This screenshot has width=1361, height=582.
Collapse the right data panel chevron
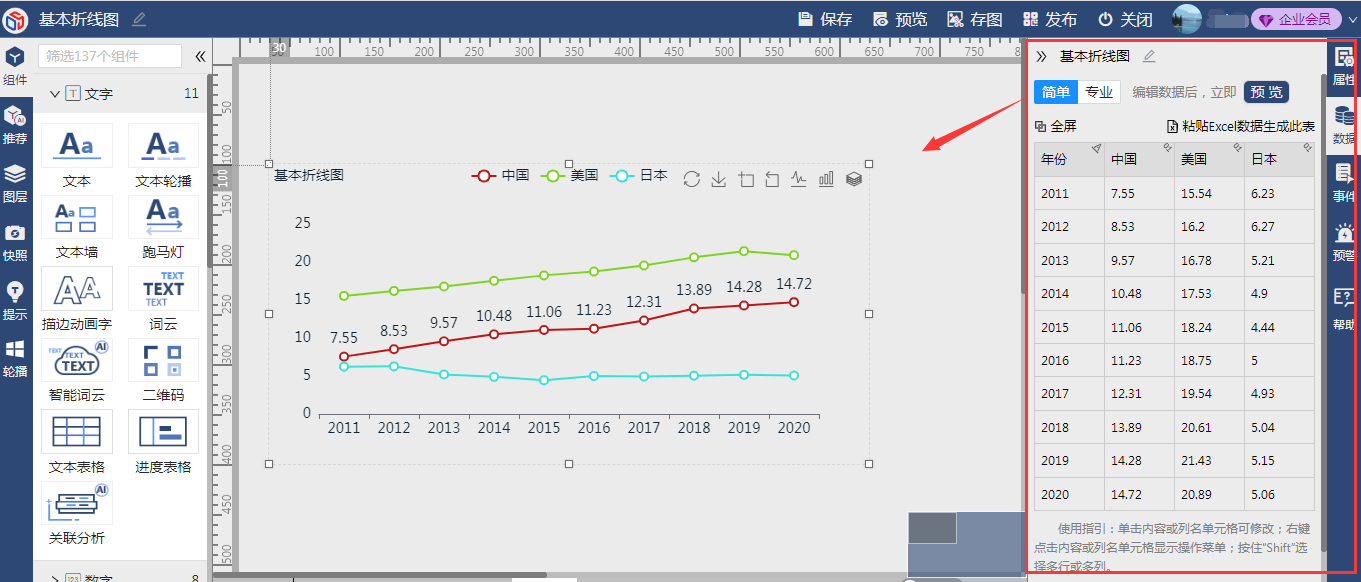click(1041, 56)
